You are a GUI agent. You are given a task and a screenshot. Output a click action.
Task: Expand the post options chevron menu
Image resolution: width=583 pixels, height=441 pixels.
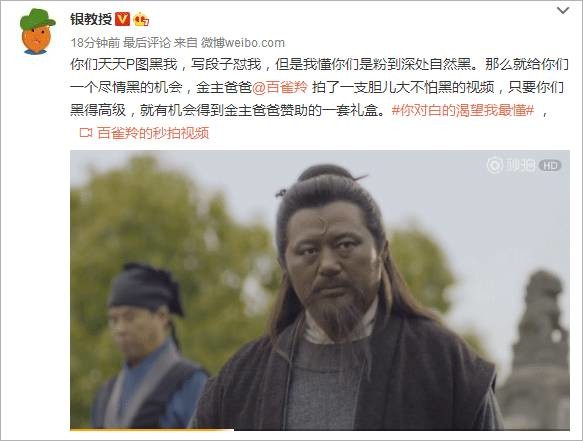563,10
